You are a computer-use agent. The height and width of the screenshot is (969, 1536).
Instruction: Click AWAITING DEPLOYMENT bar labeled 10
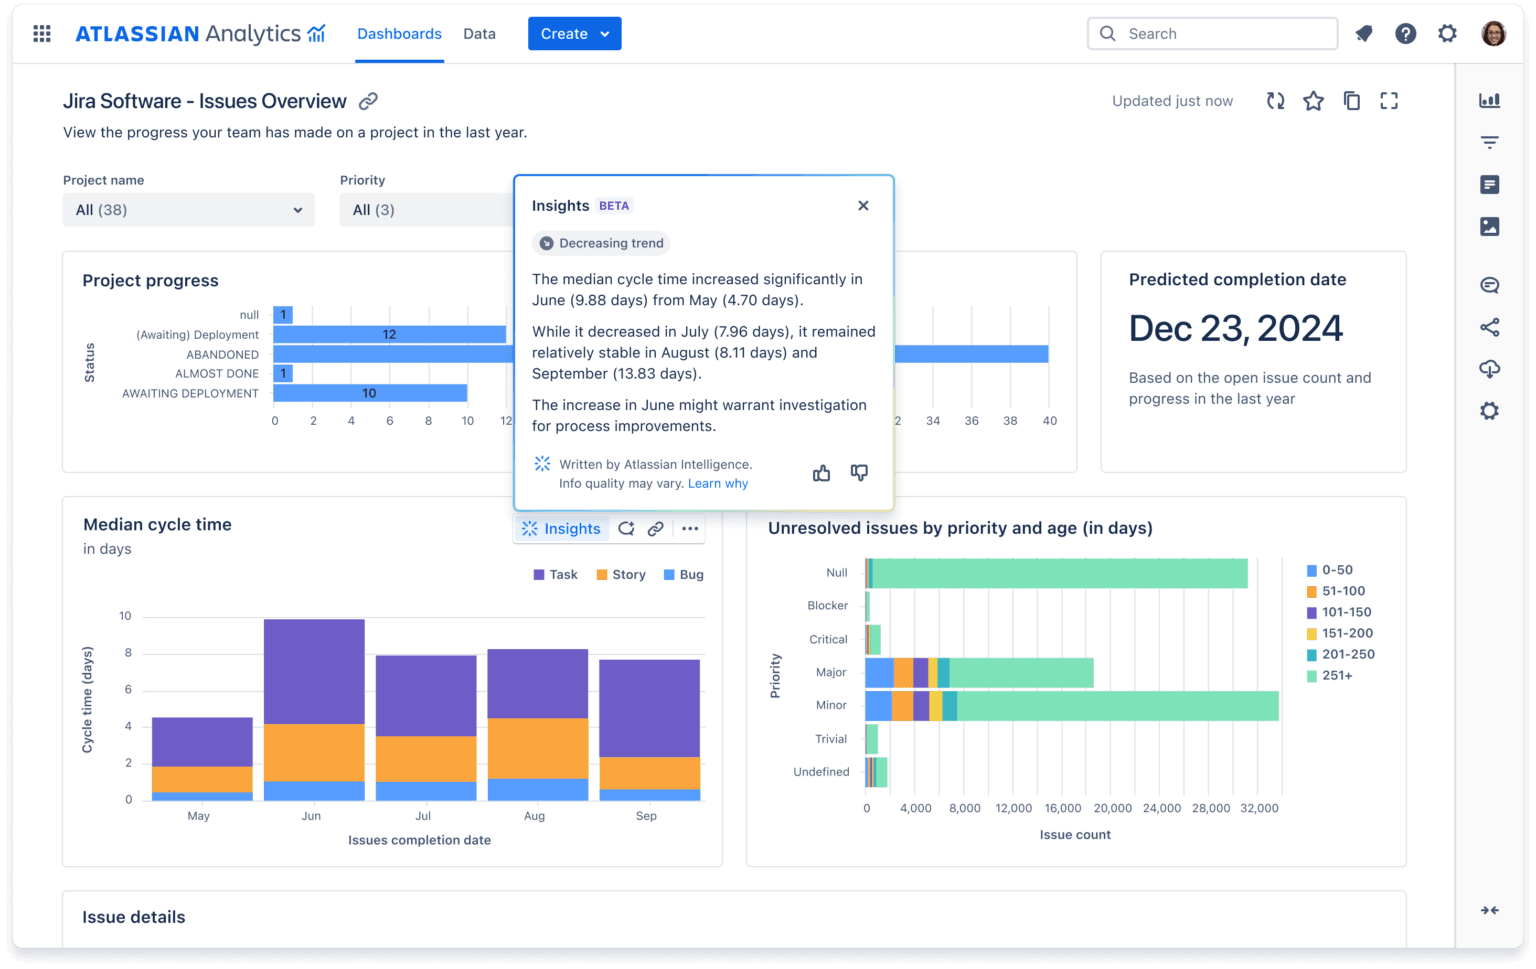(370, 394)
